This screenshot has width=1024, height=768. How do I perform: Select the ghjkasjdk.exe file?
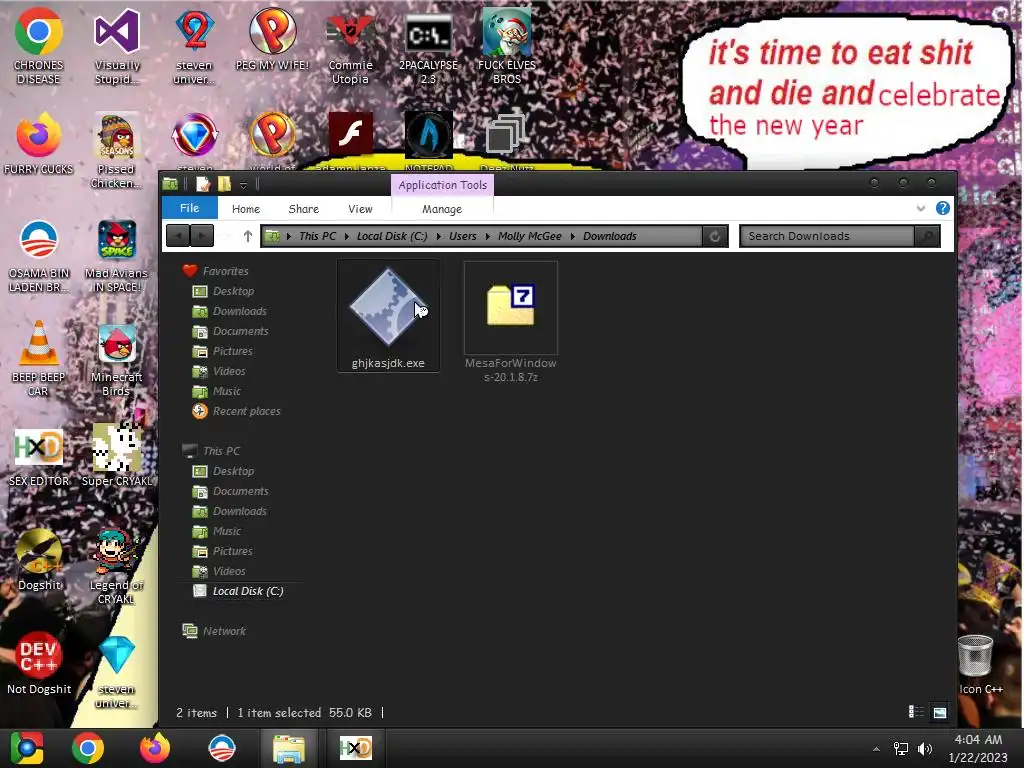[x=388, y=316]
